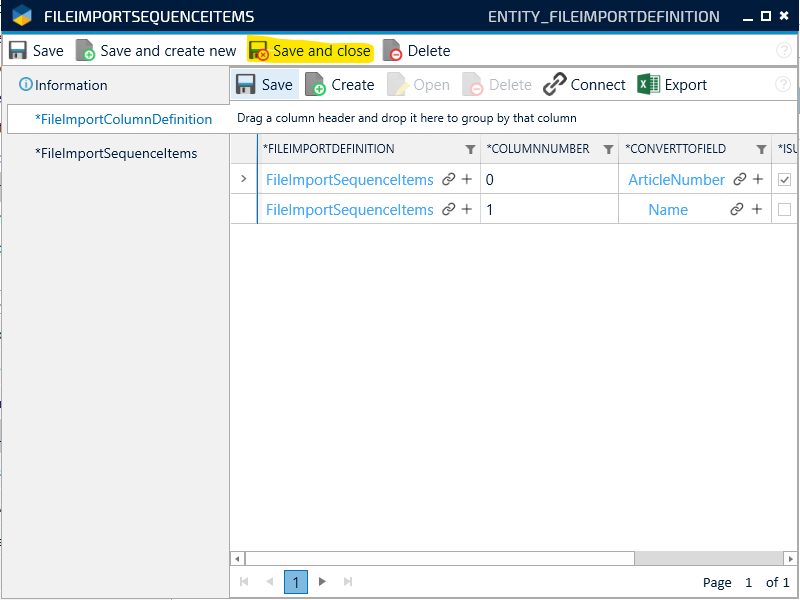800x600 pixels.
Task: Click link icon beside ArticleNumber
Action: [740, 180]
